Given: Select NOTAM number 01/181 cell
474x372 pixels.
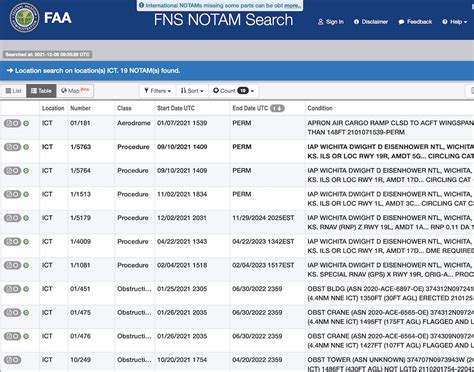Looking at the screenshot, I should [x=80, y=123].
